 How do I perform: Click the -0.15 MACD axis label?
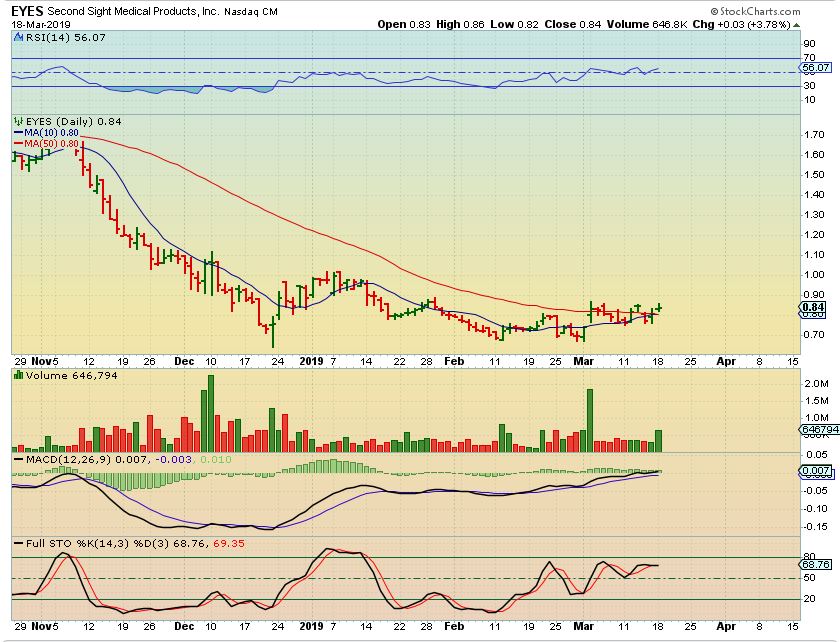coord(816,527)
